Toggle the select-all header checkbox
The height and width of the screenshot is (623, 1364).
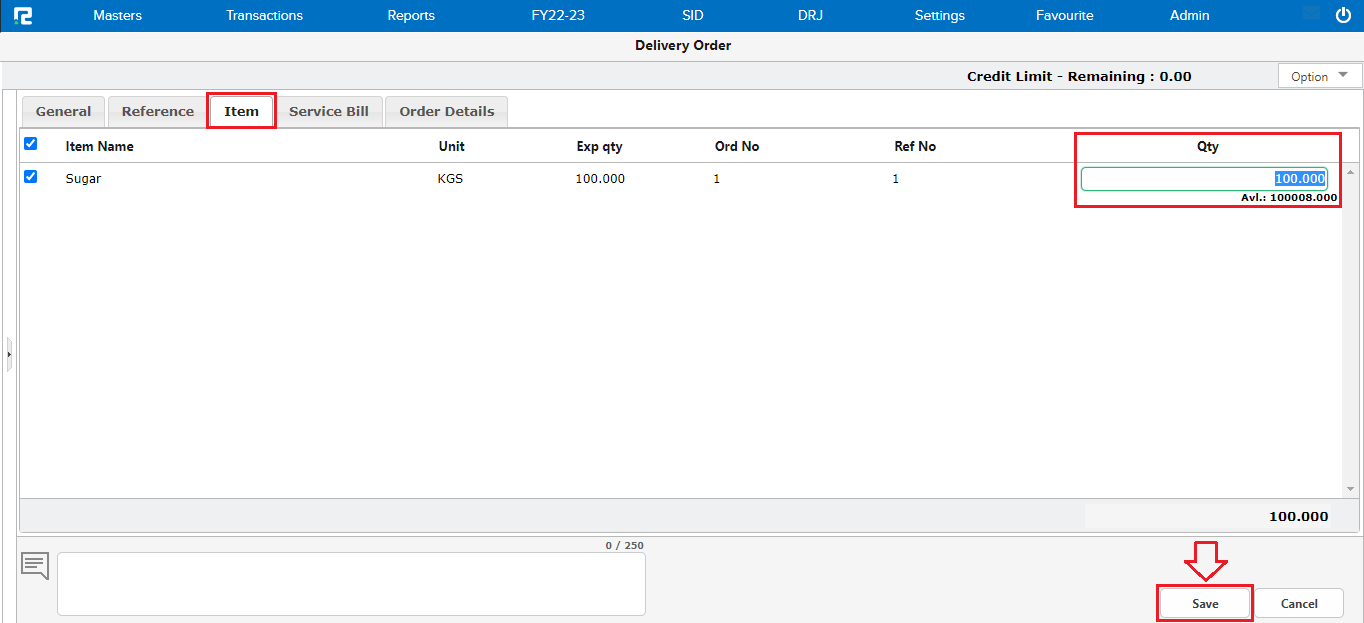tap(30, 144)
